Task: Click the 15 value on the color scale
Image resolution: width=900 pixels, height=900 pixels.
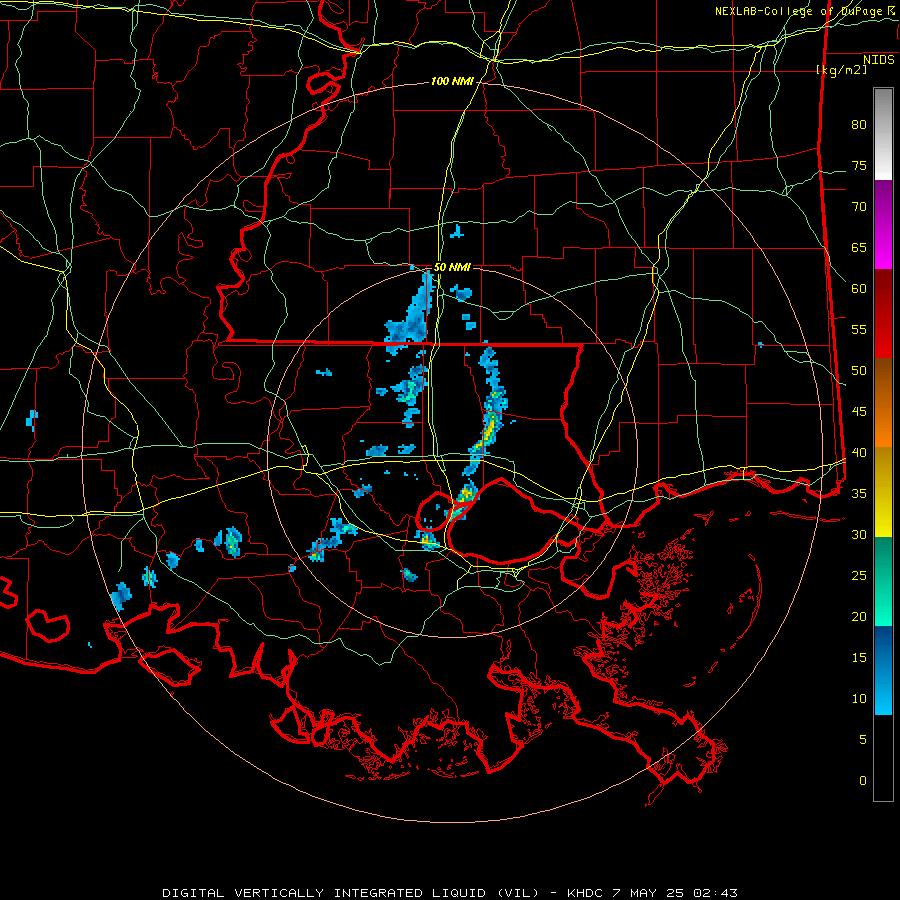Action: (x=859, y=657)
